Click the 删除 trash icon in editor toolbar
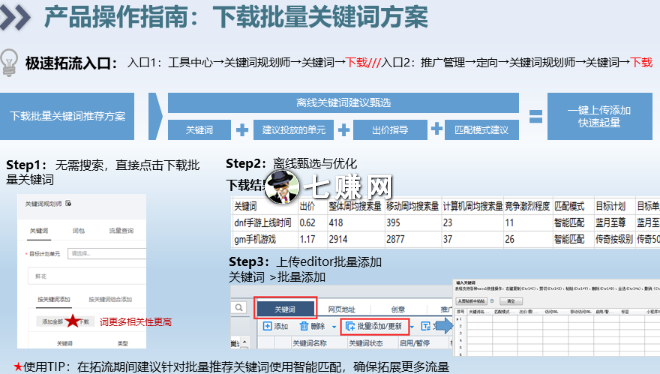The image size is (660, 374). click(304, 326)
